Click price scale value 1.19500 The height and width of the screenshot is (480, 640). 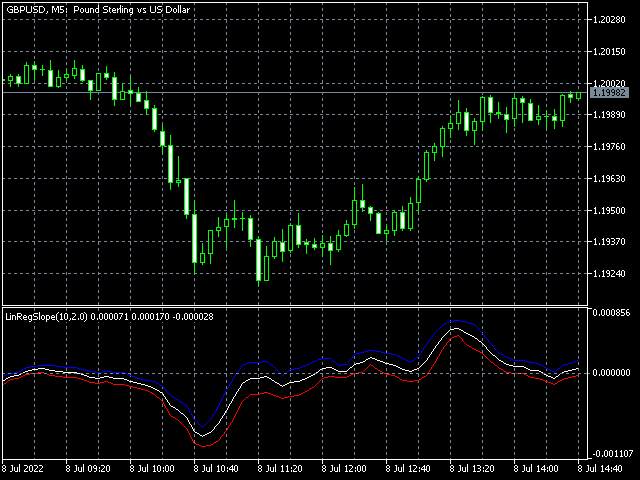609,210
